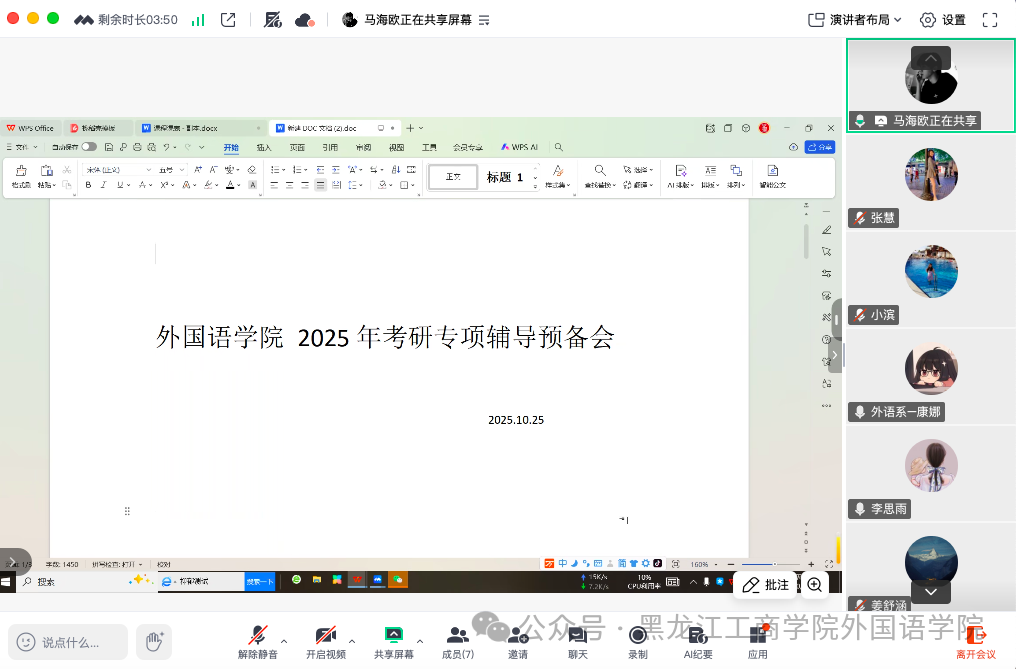Unmute the microphone with 解除静音

[258, 636]
